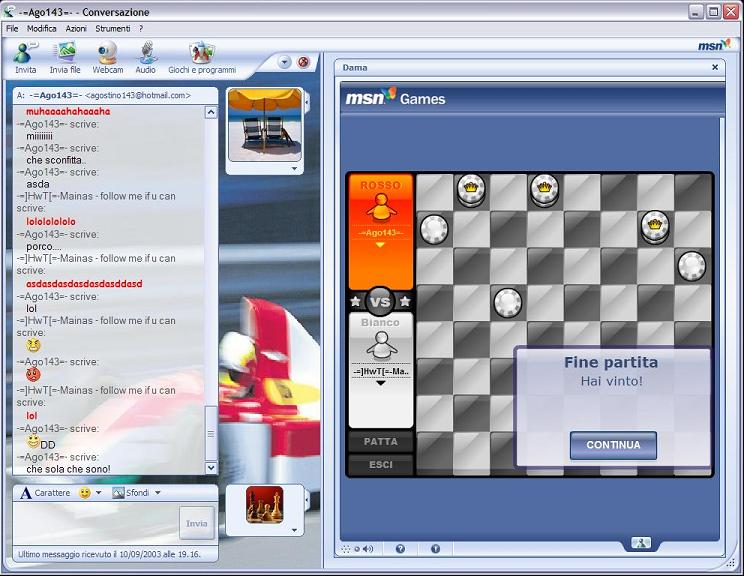Image resolution: width=744 pixels, height=576 pixels.
Task: Click the 'che sconfitta..' message
Action: (56, 160)
